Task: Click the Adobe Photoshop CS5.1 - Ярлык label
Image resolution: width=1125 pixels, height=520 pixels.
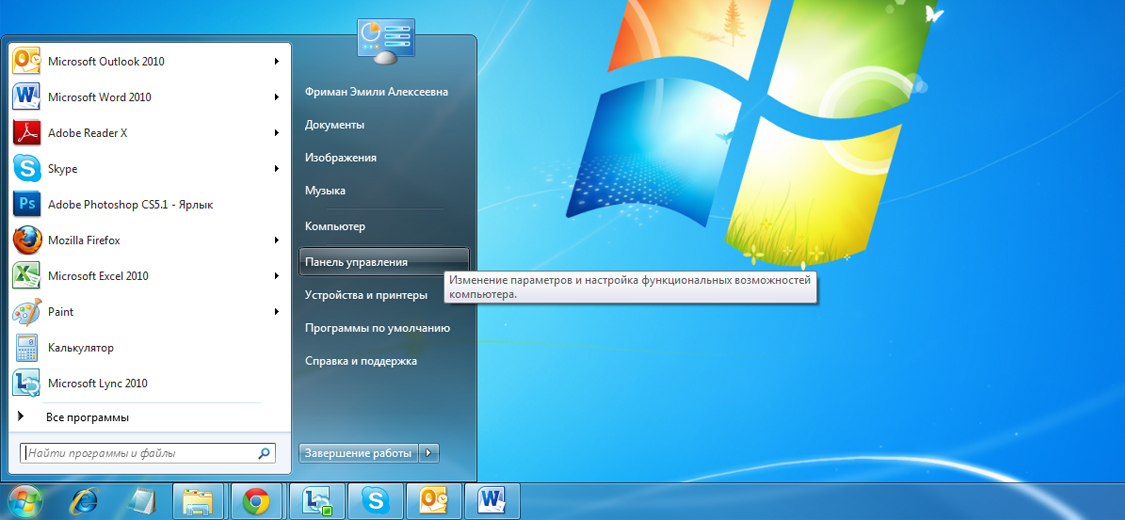Action: pyautogui.click(x=131, y=204)
